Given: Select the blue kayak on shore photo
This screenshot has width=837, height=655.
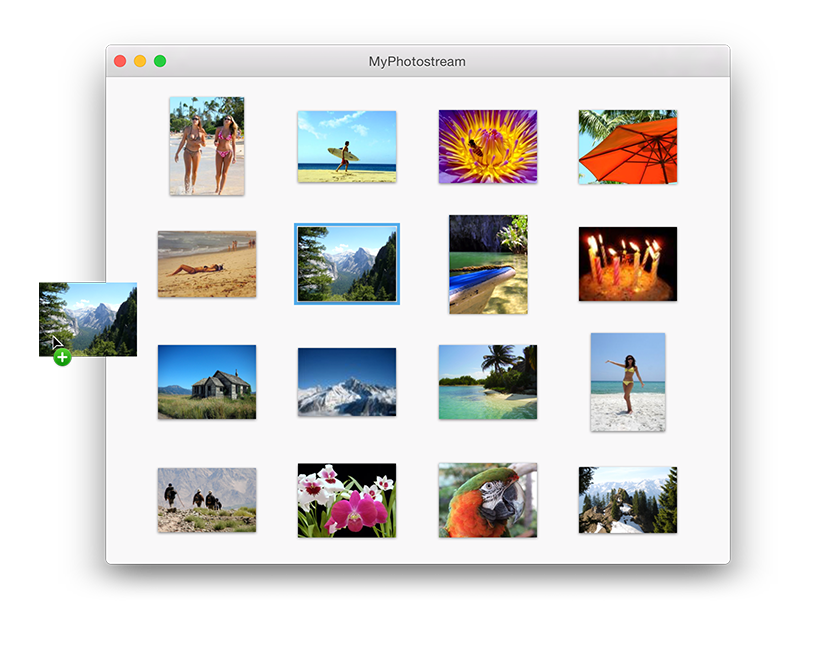Looking at the screenshot, I should tap(488, 264).
